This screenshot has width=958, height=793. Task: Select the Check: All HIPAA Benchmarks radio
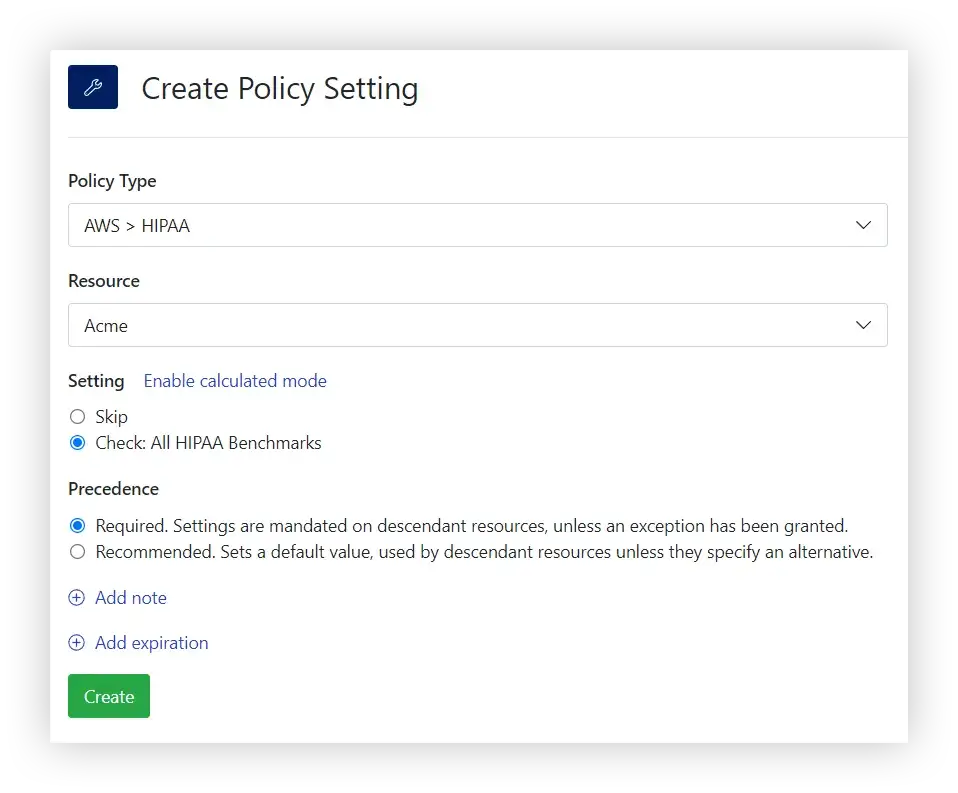(78, 443)
